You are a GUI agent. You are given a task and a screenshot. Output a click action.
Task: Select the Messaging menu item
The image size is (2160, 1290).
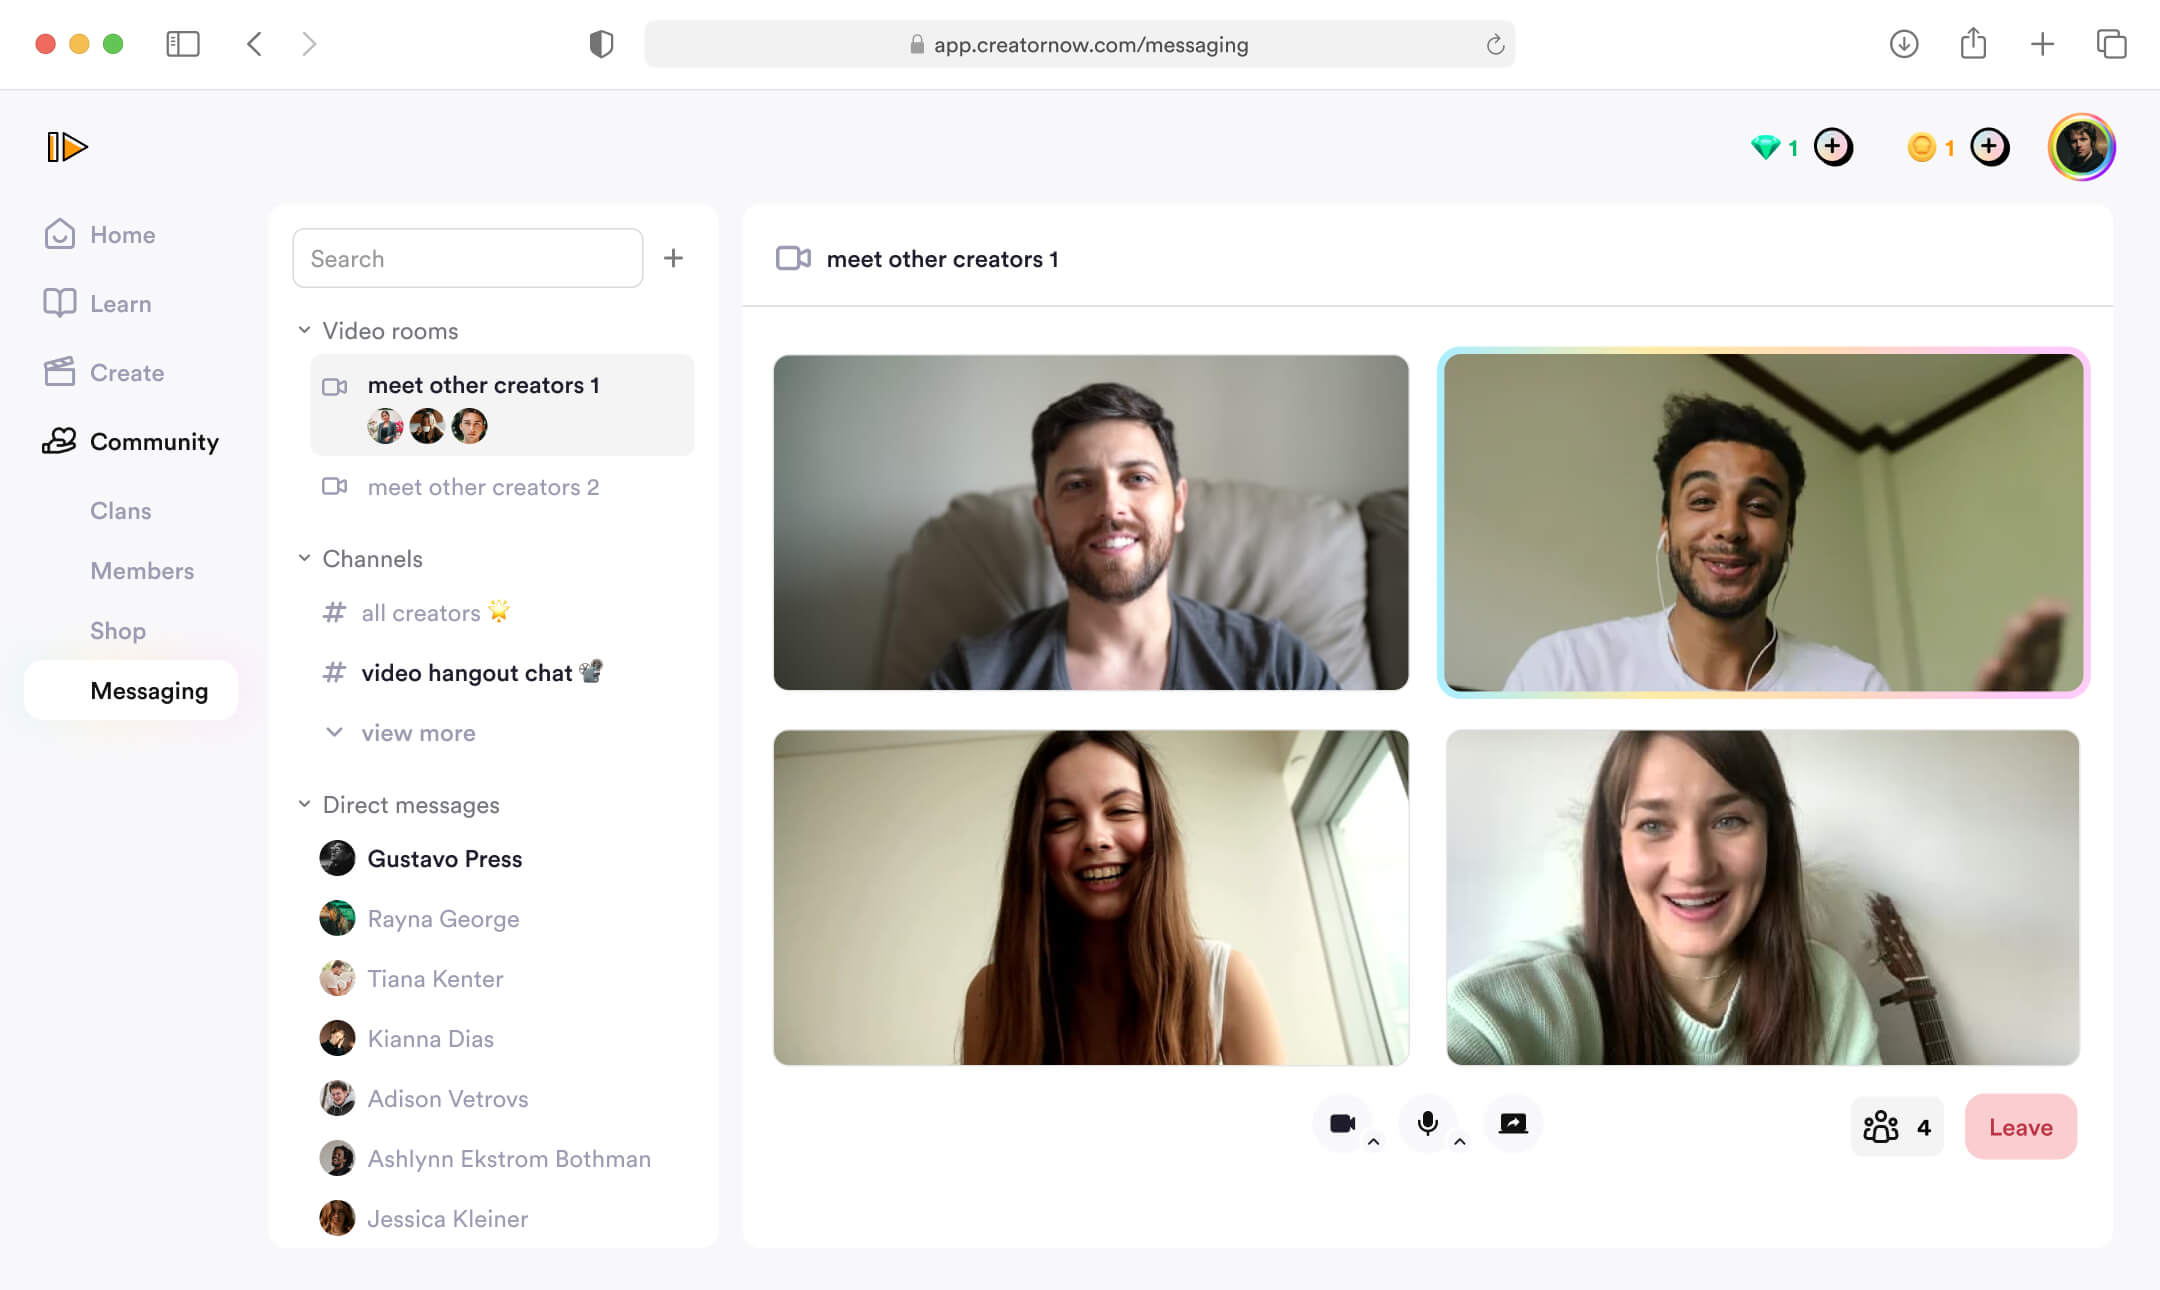pos(149,690)
